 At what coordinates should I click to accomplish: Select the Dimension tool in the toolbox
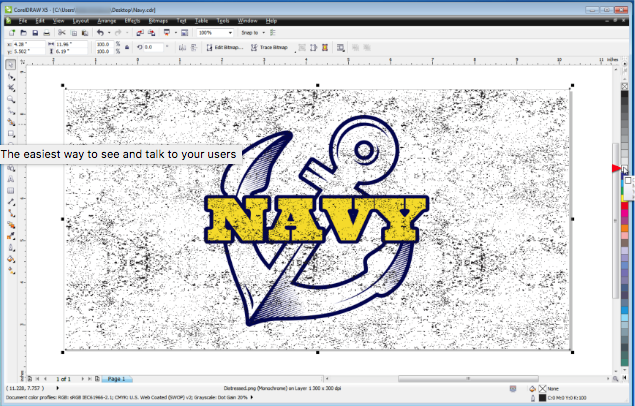pos(11,202)
